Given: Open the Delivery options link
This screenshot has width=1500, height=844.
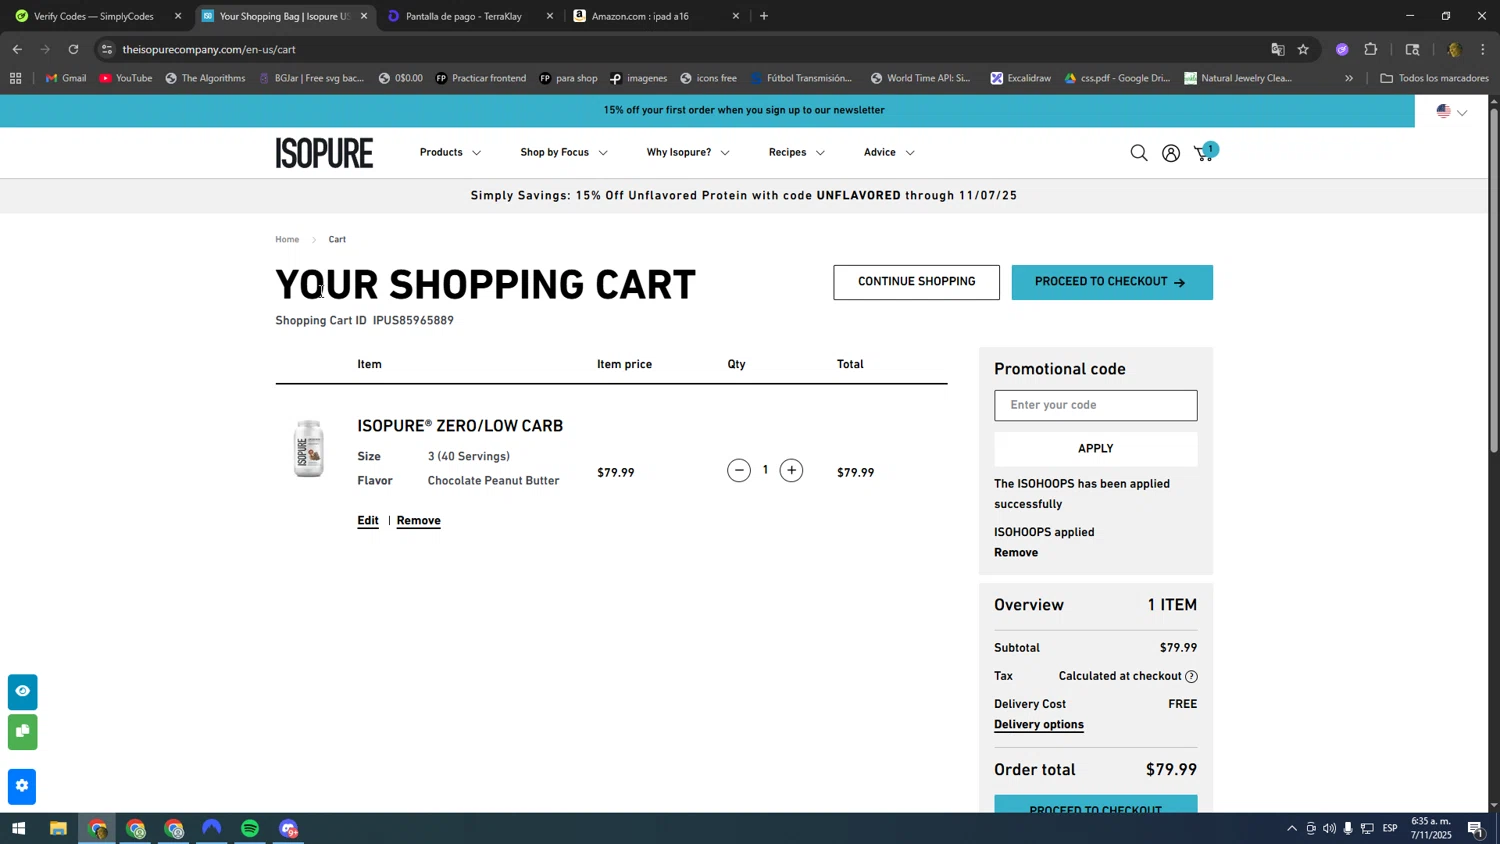Looking at the screenshot, I should [x=1039, y=725].
